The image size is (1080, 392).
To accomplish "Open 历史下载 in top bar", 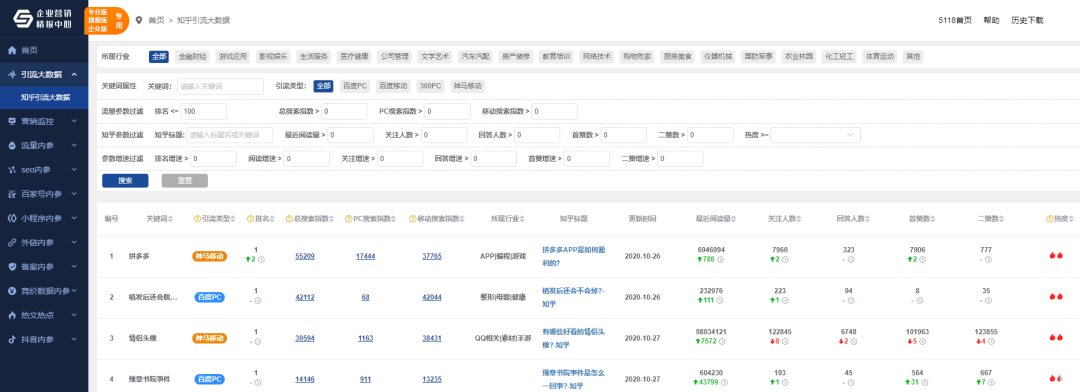I will 1027,20.
